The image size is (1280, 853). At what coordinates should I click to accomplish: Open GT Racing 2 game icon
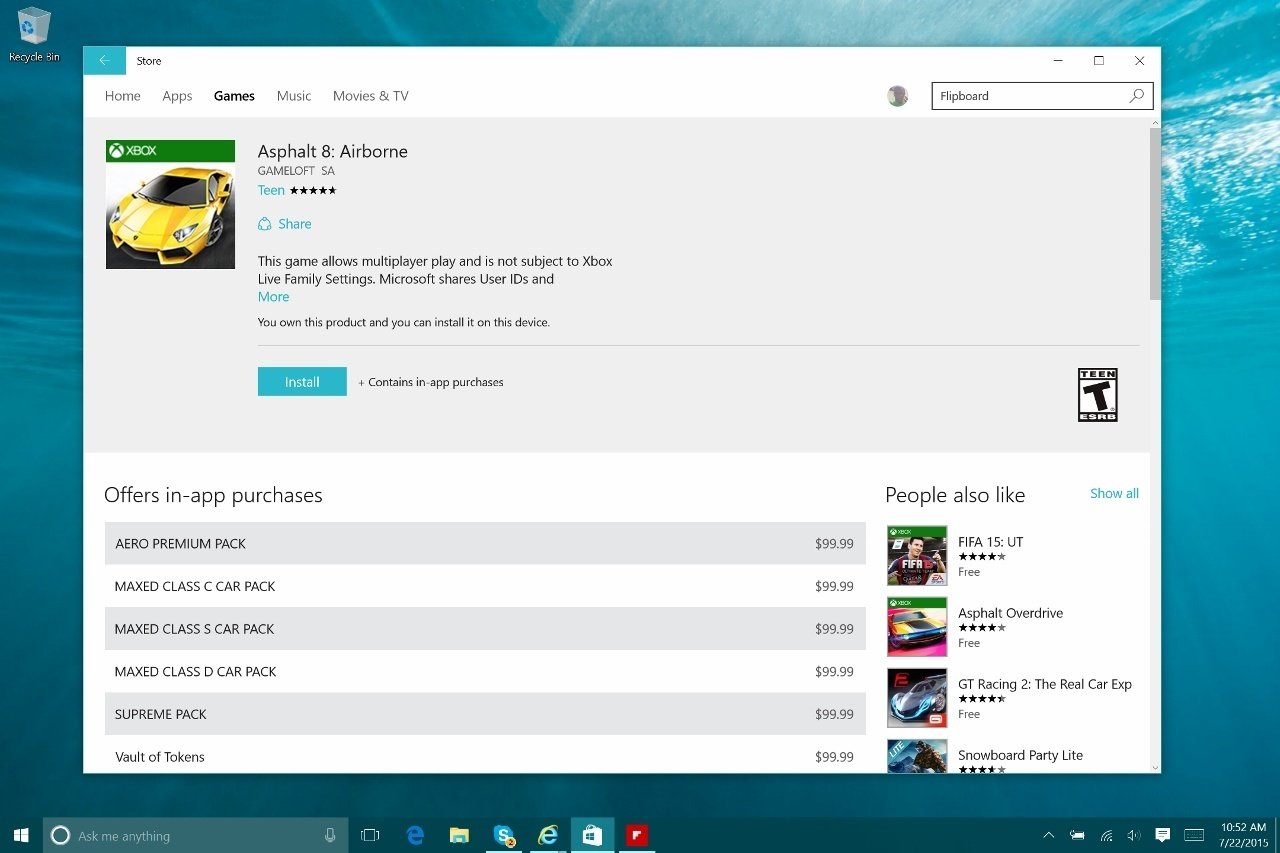pyautogui.click(x=917, y=698)
